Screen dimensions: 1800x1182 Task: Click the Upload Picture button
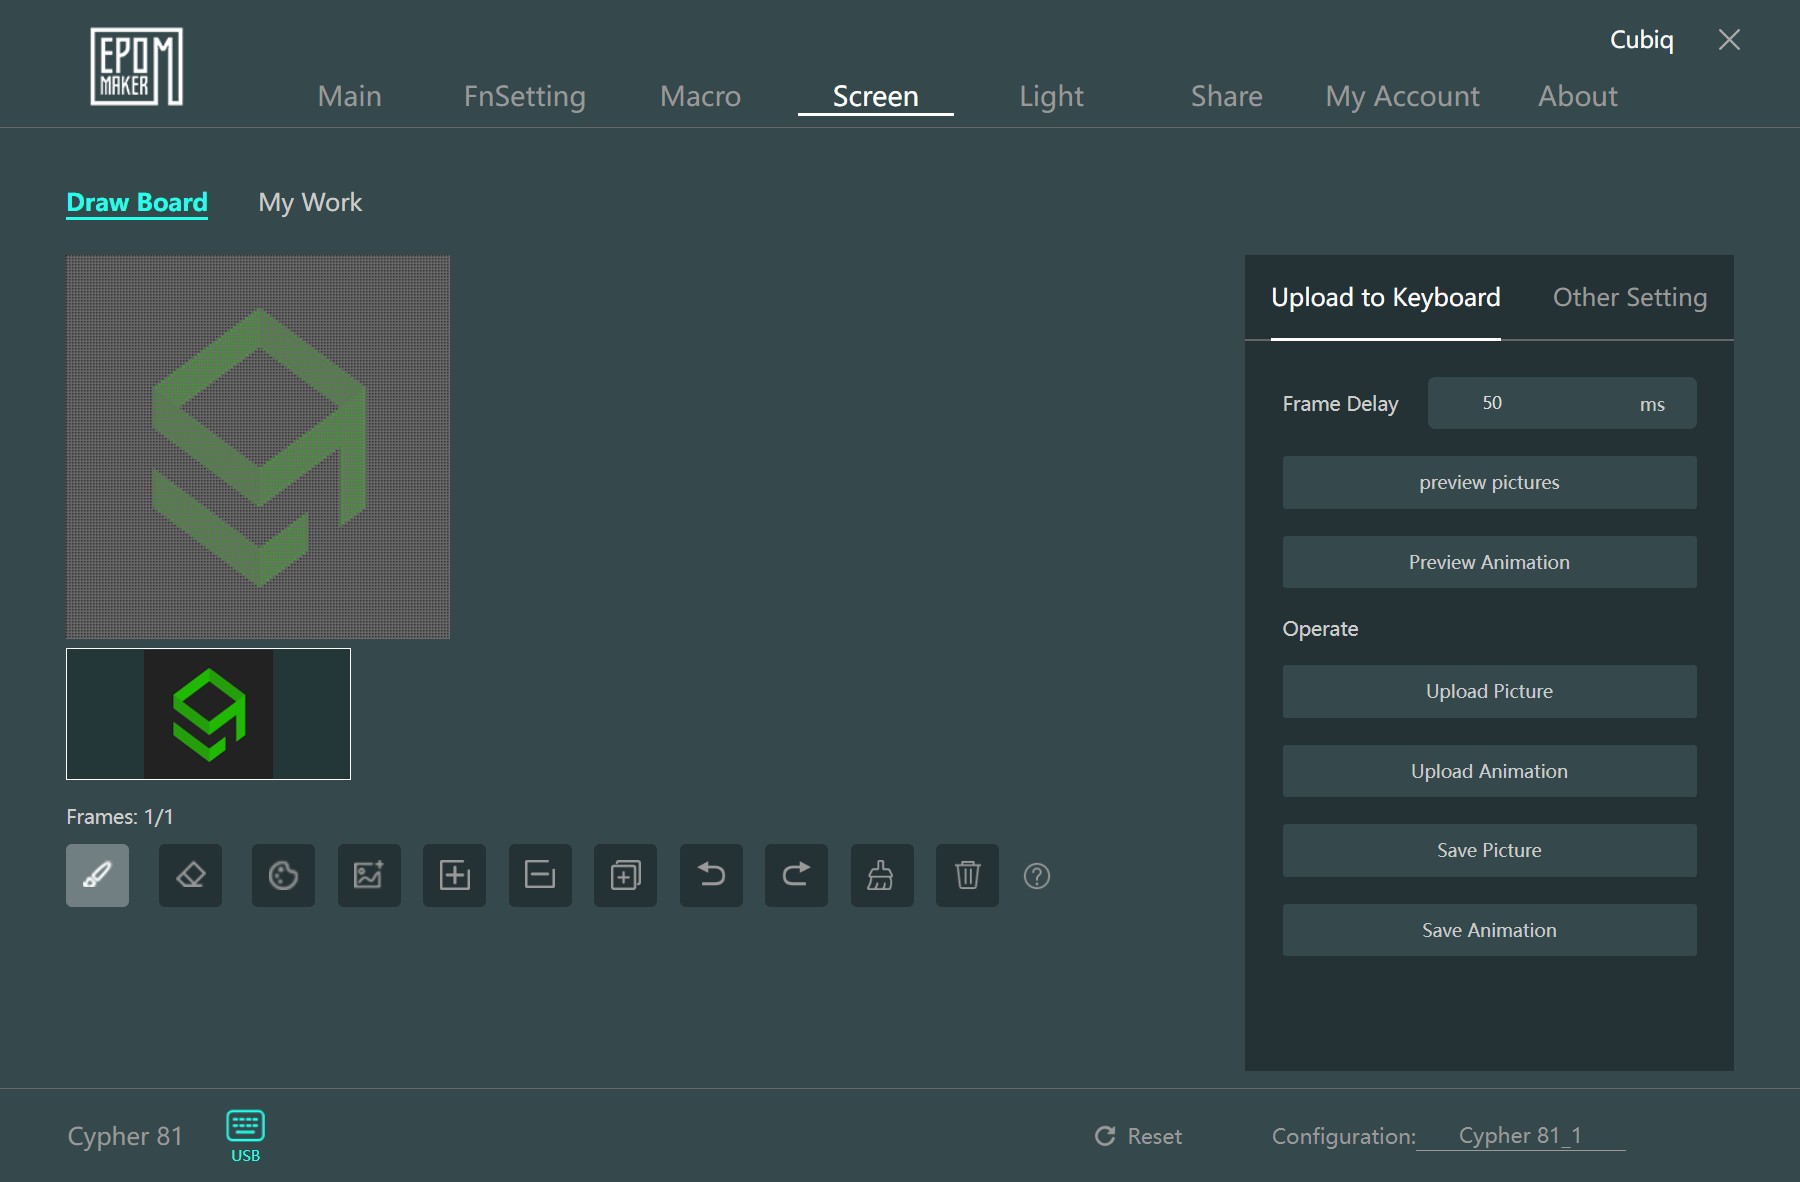[1490, 691]
